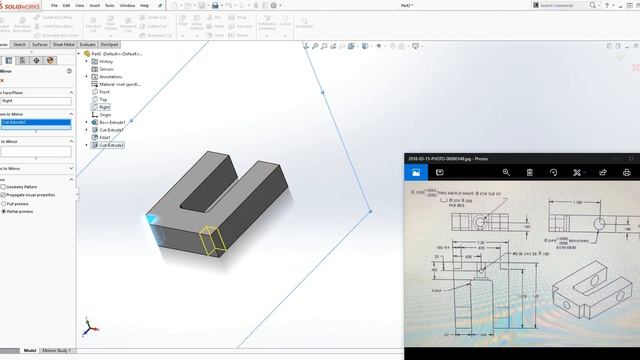The image size is (640, 360).
Task: Click the Print icon in the top toolbar
Action: (215, 6)
